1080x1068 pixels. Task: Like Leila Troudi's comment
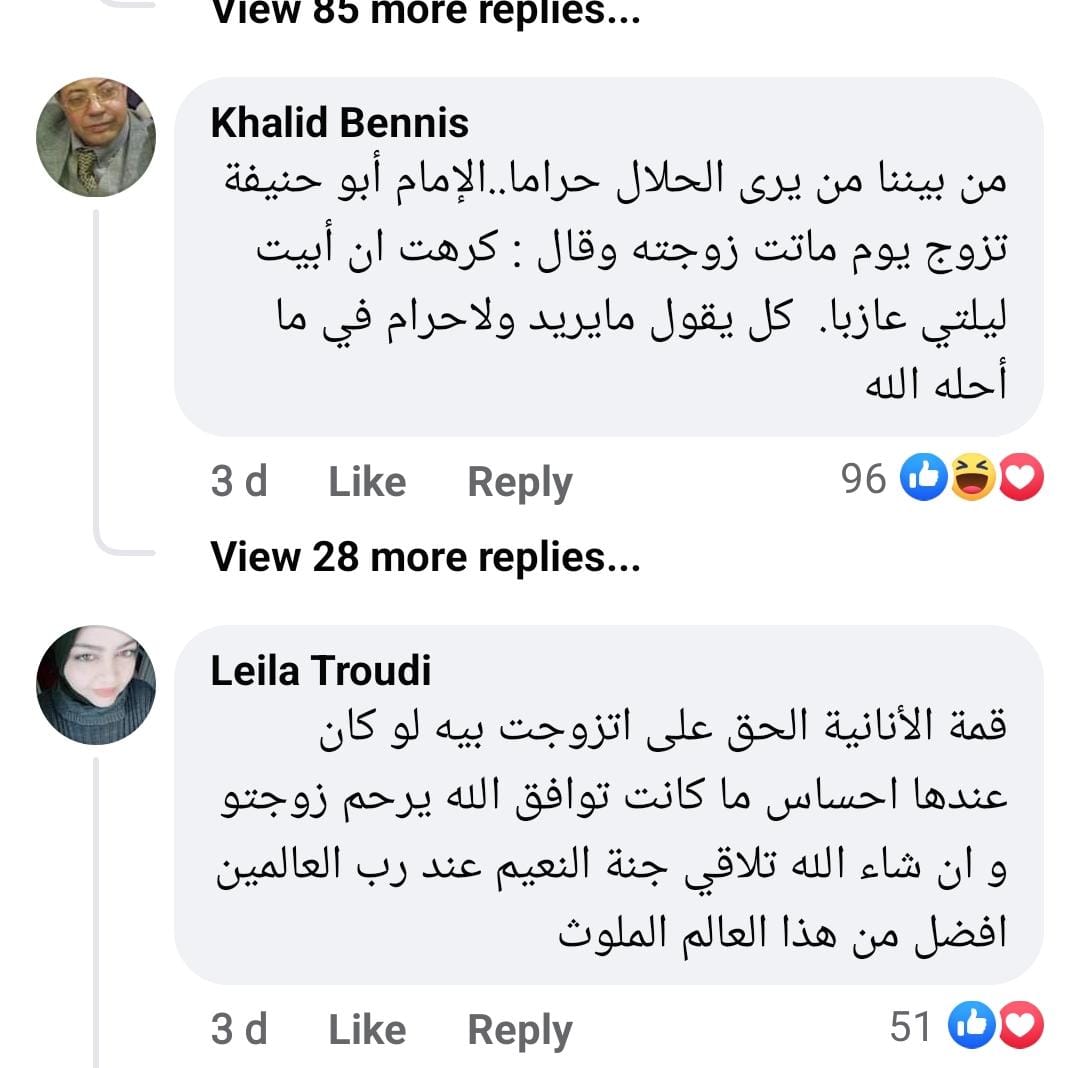[367, 1029]
